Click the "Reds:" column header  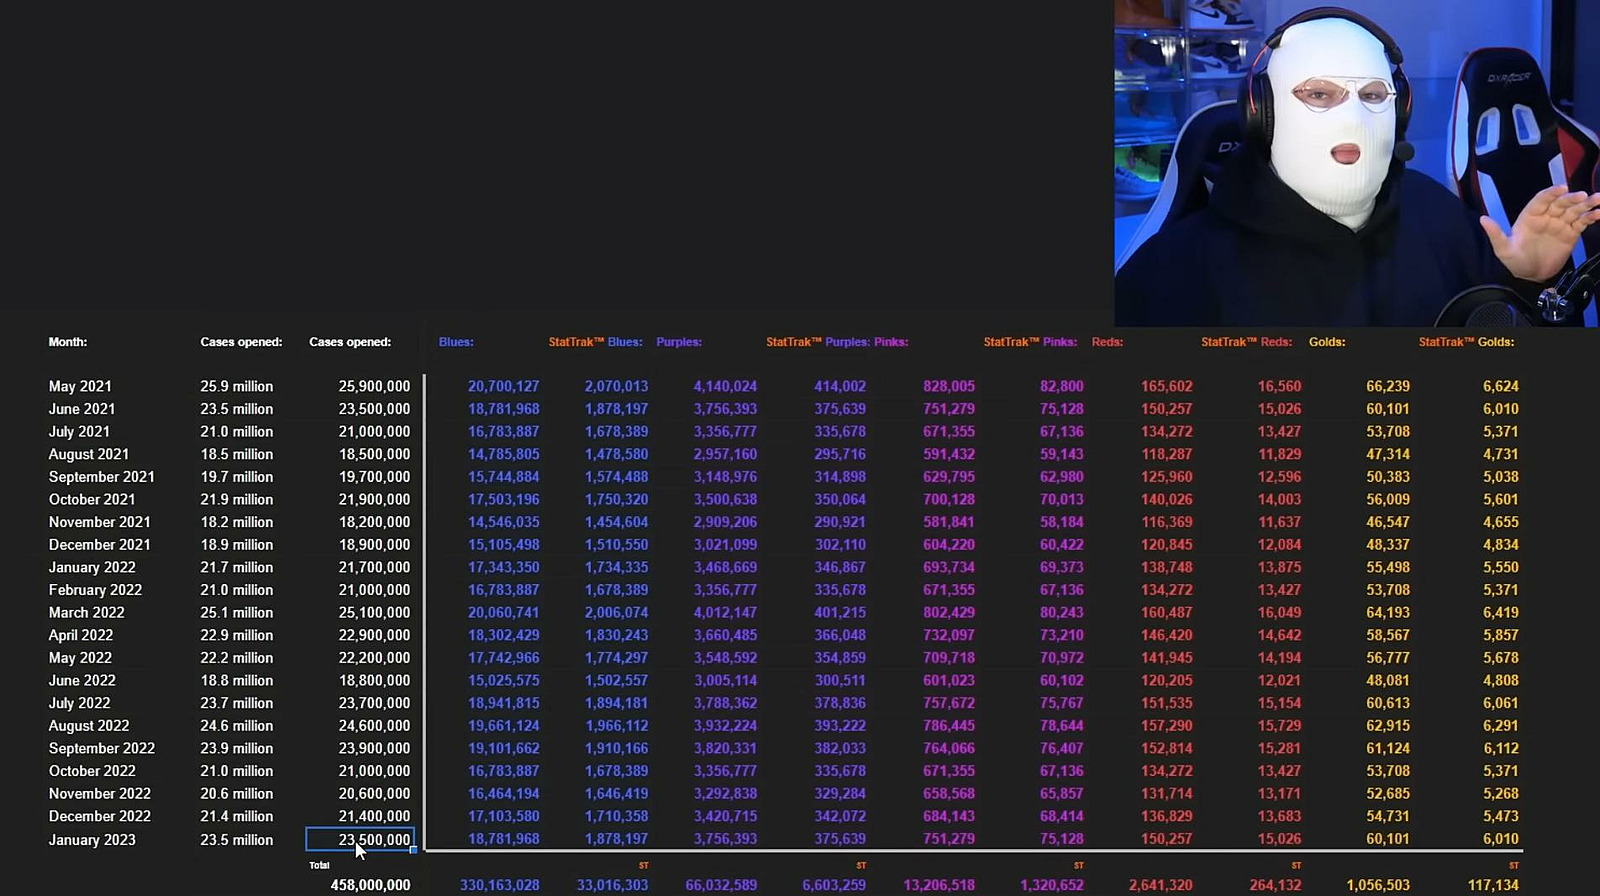coord(1107,342)
